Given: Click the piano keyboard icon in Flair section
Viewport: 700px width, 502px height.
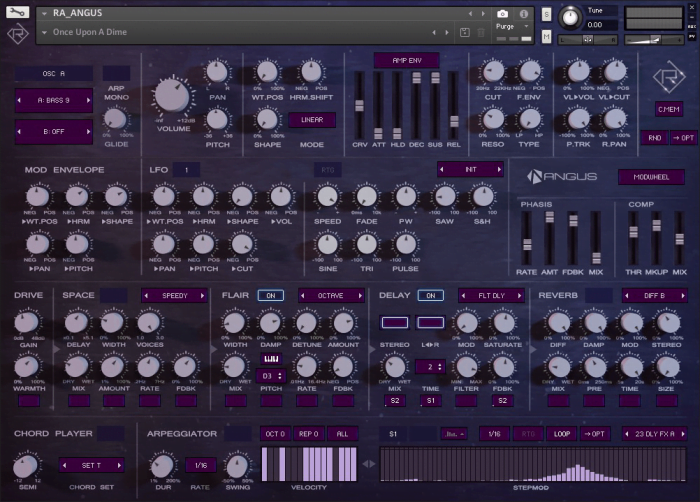Looking at the screenshot, I should 271,359.
